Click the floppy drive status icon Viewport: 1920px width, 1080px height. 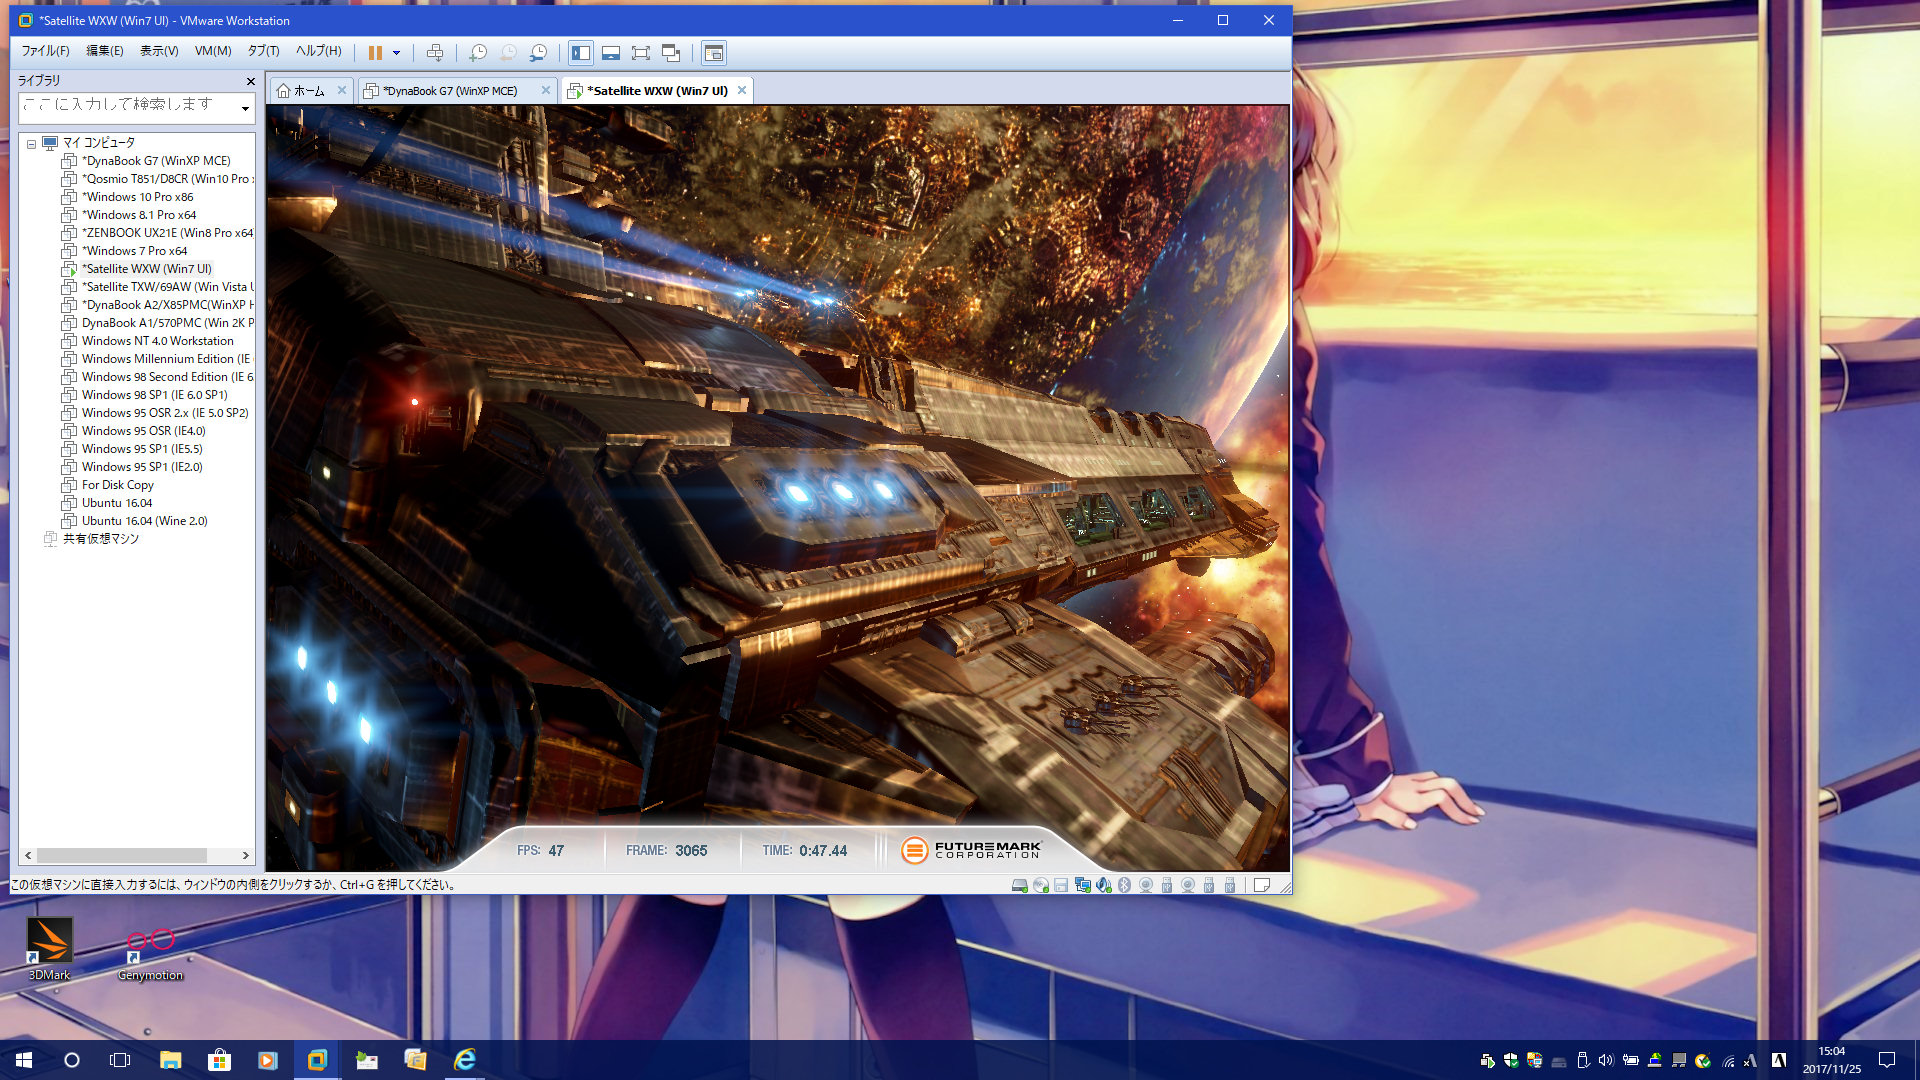1061,885
